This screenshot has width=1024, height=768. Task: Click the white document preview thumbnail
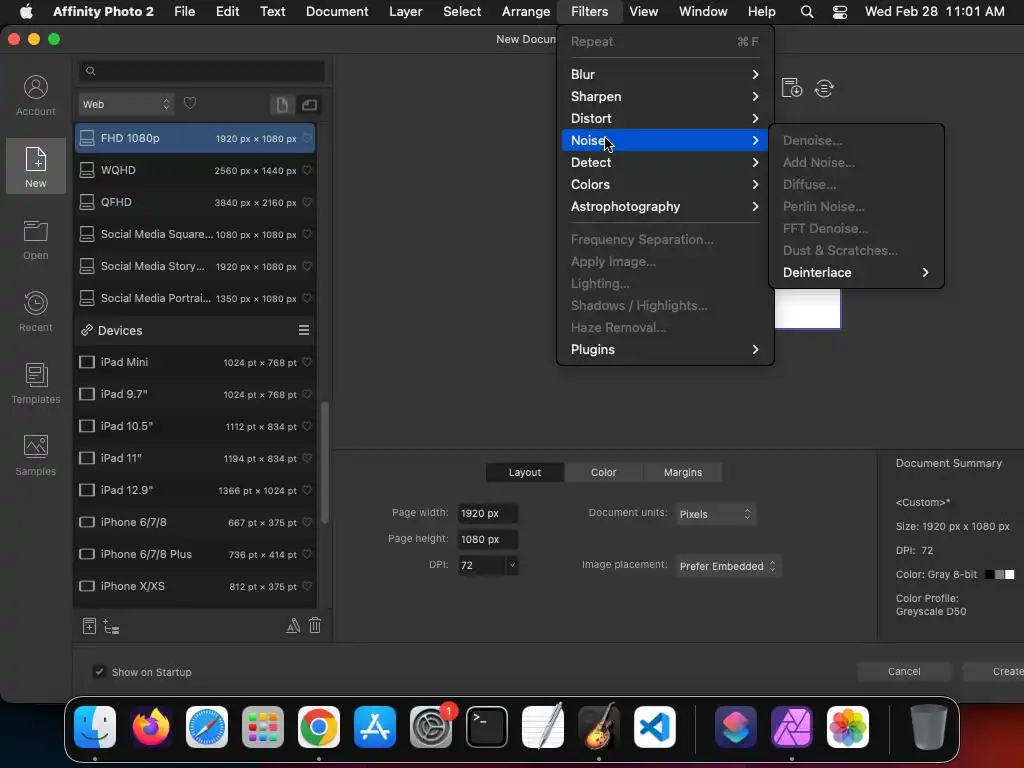[x=808, y=309]
